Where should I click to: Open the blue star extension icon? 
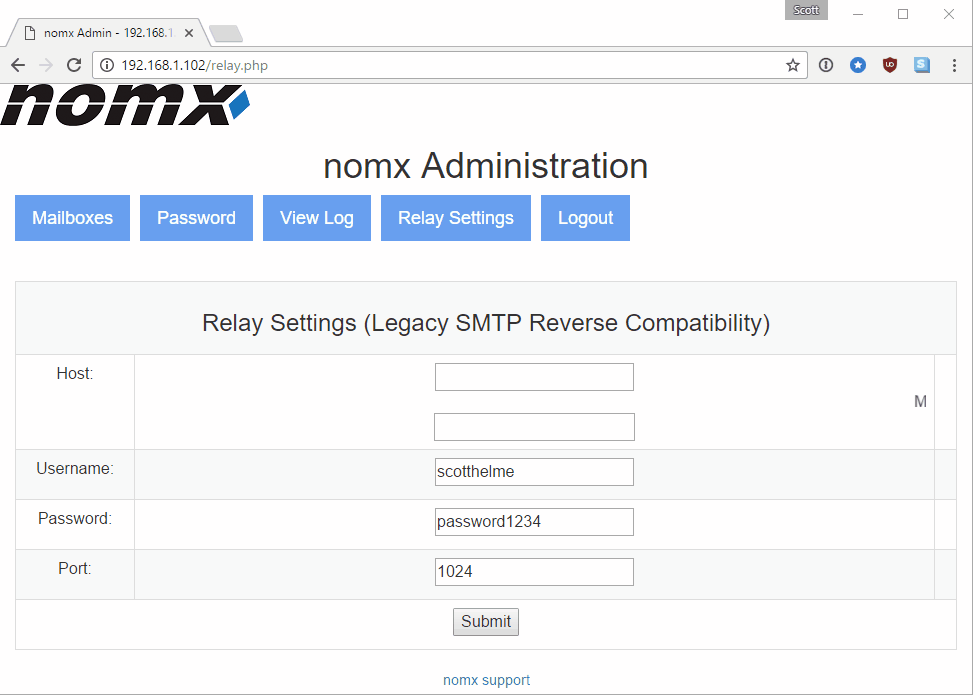click(x=858, y=65)
